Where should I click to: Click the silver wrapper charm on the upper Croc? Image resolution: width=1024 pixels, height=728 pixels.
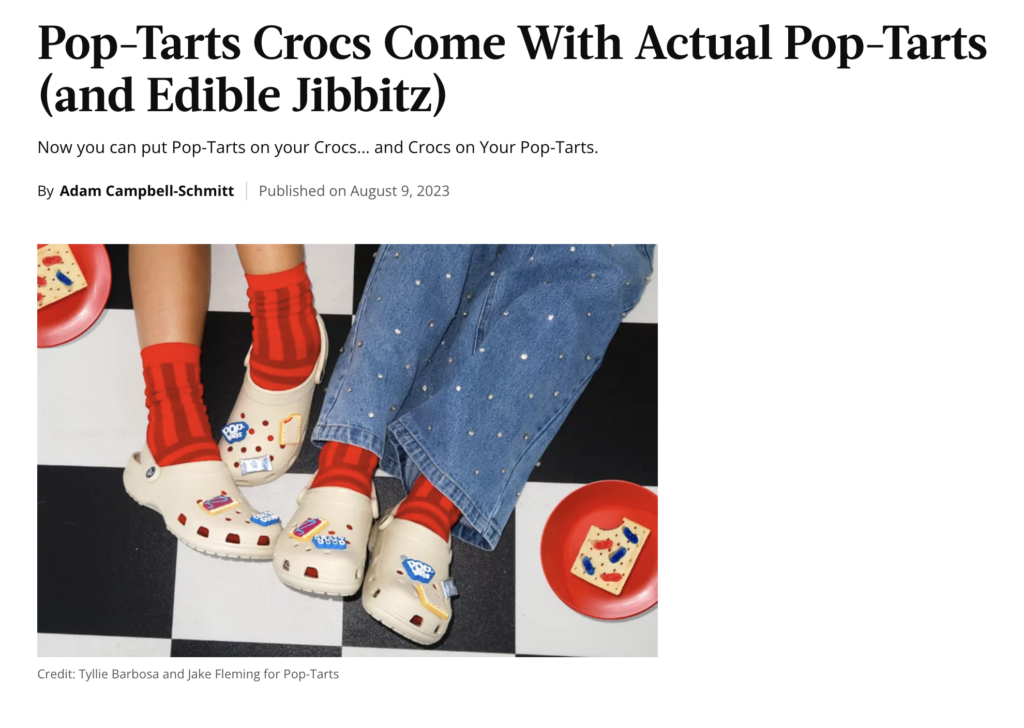coord(255,465)
